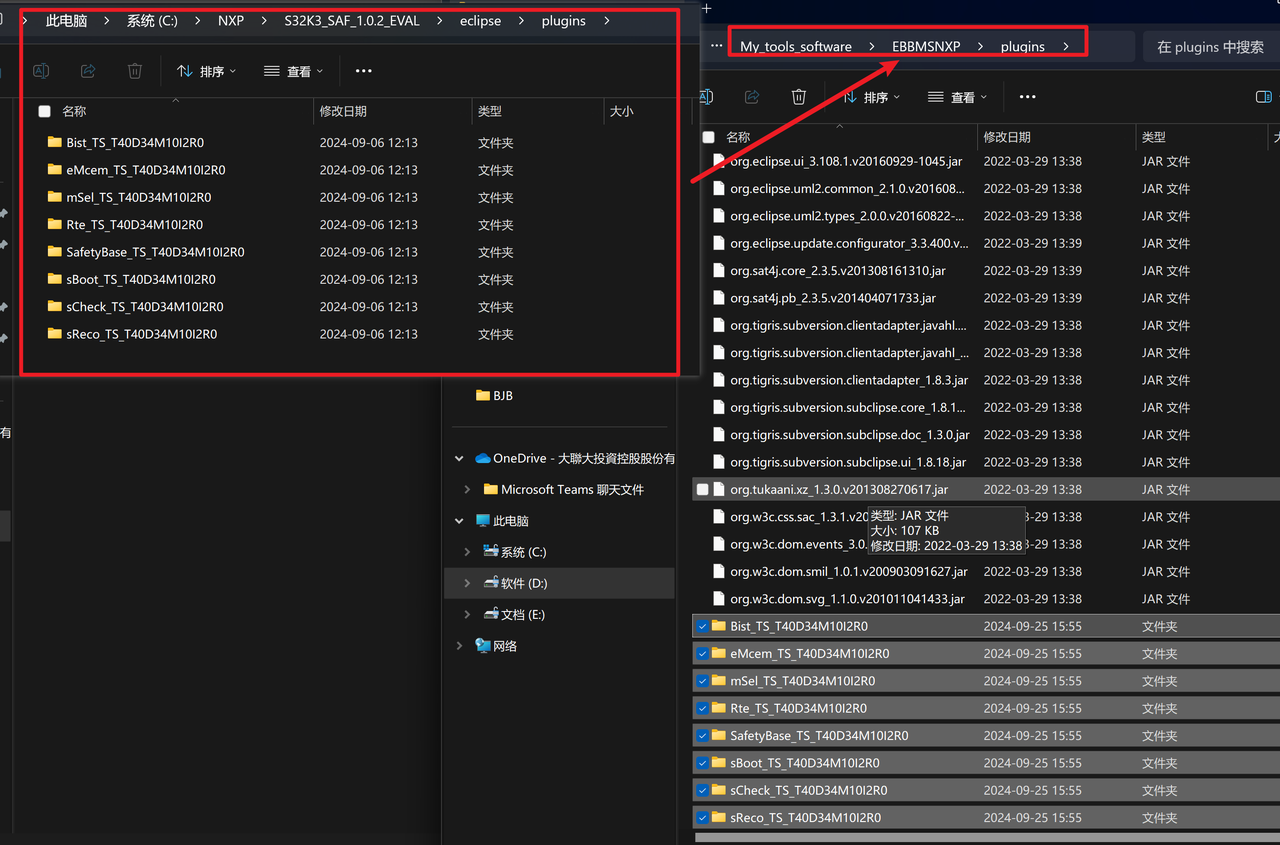Click the BJB folder icon
The width and height of the screenshot is (1280, 845).
point(483,396)
